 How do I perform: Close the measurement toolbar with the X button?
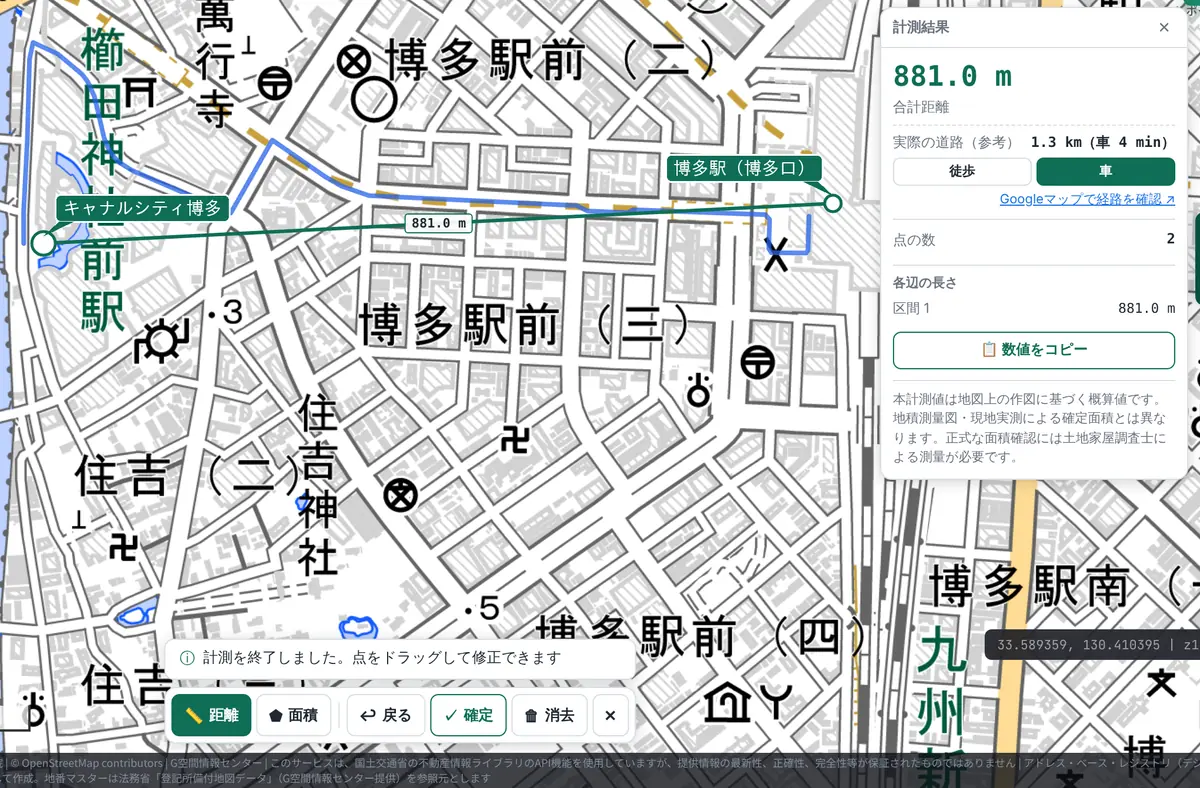[x=610, y=715]
